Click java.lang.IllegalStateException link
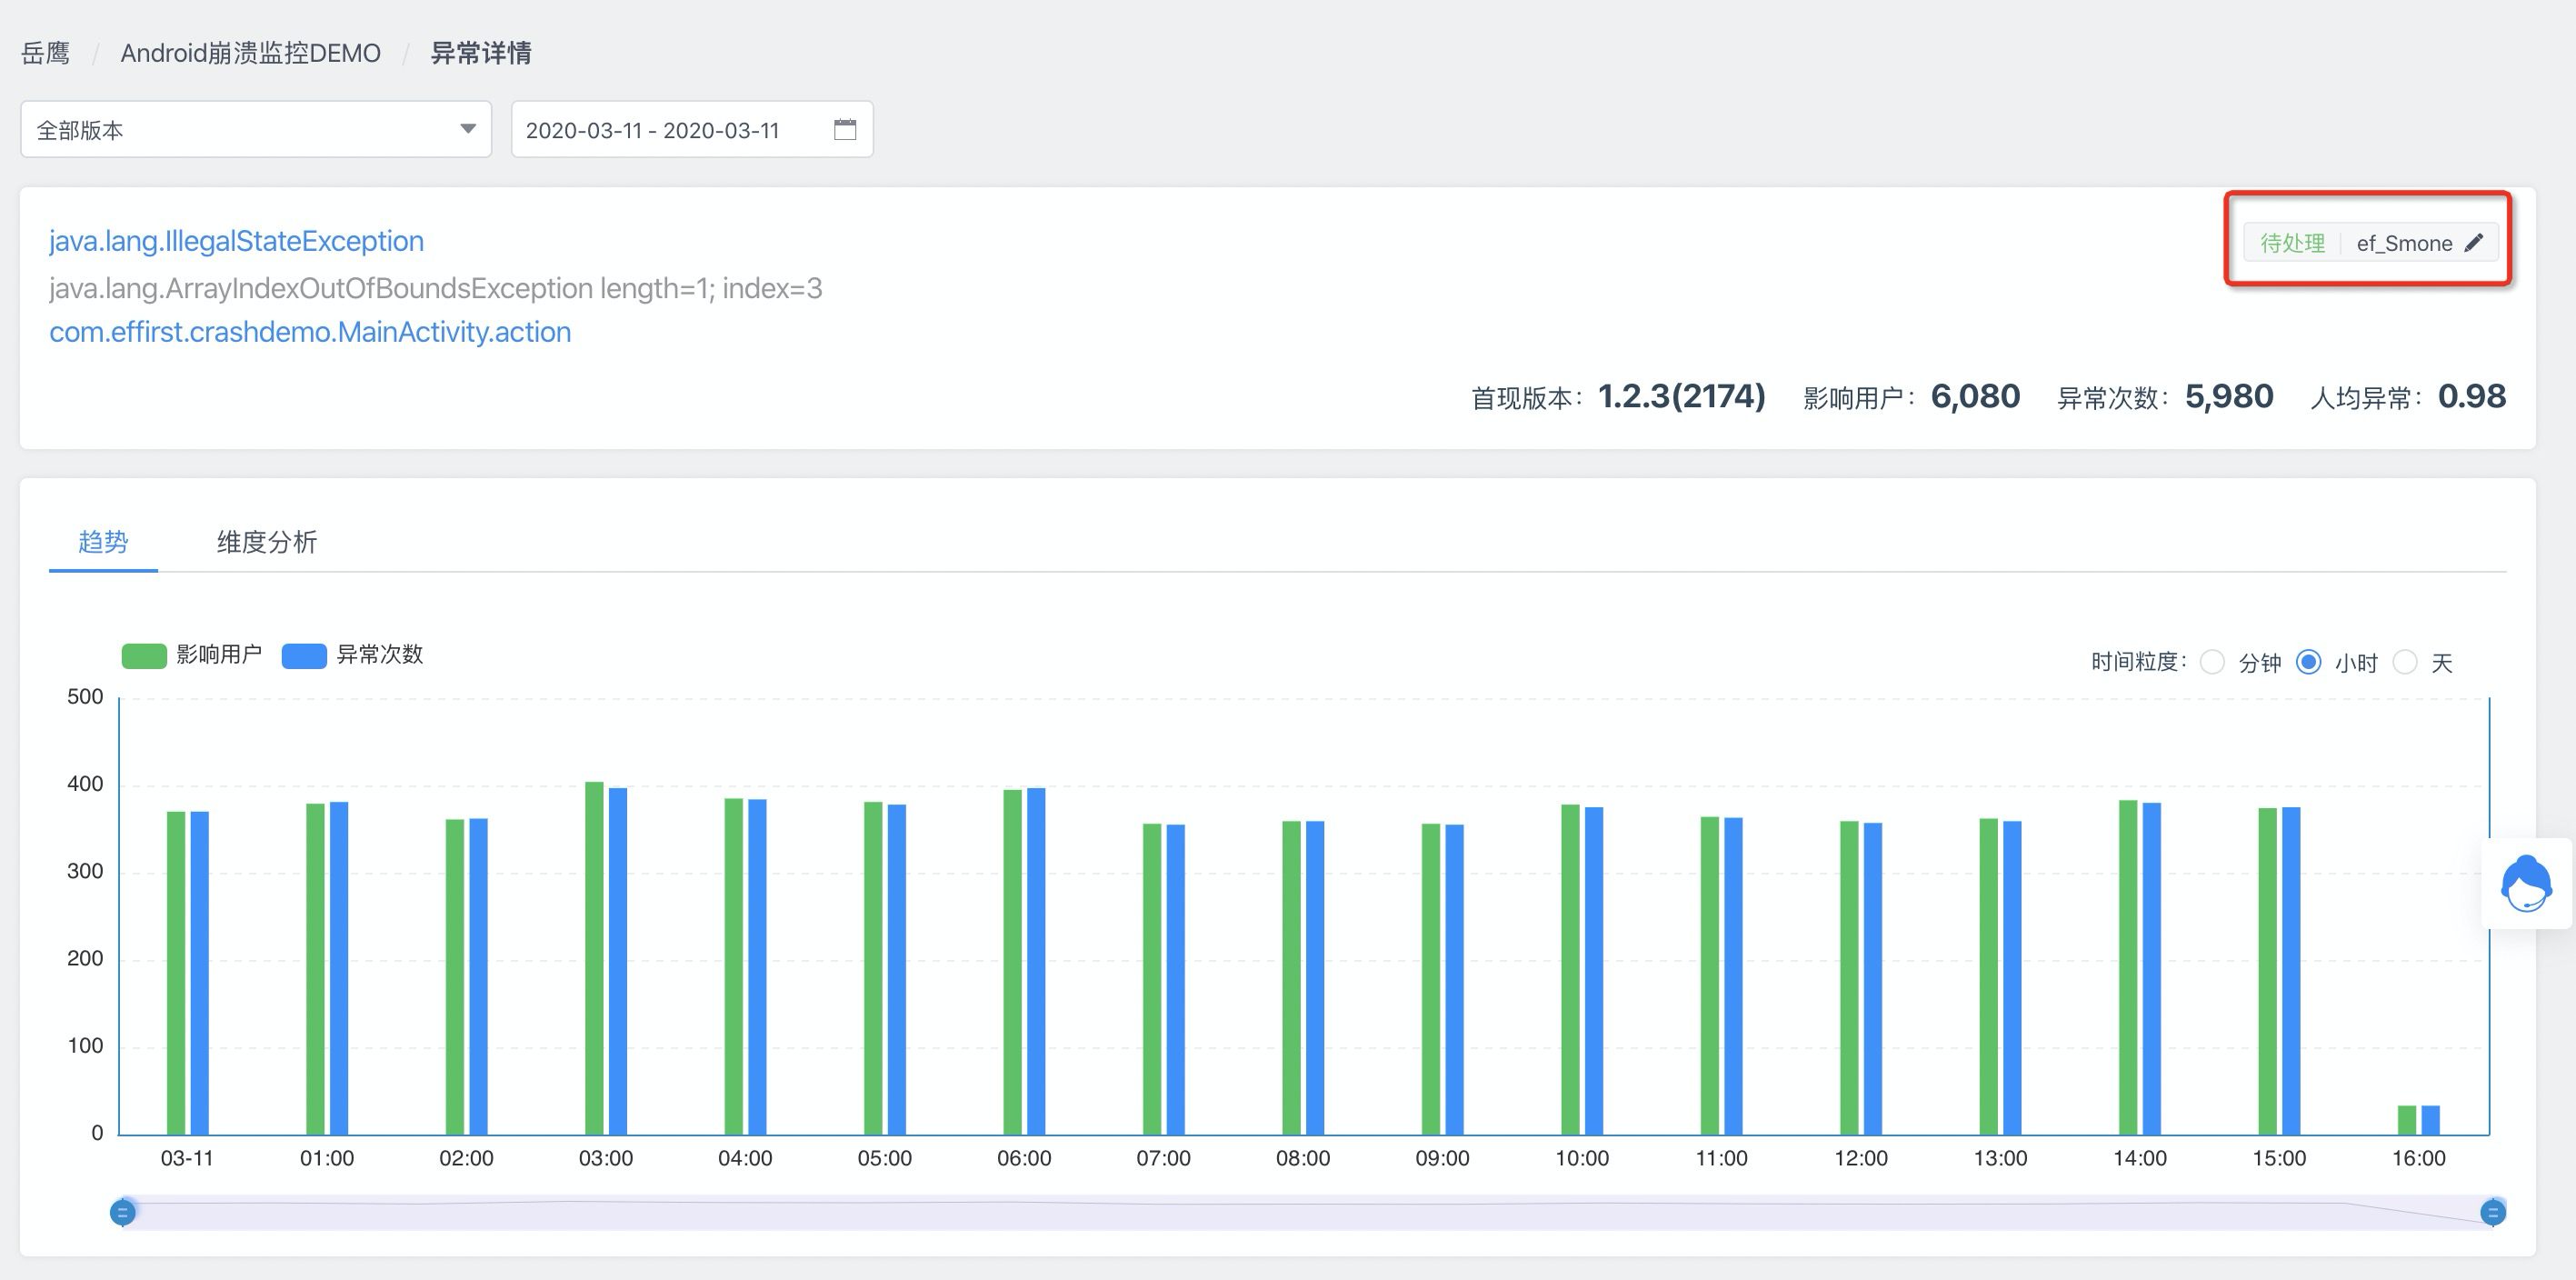 click(237, 241)
